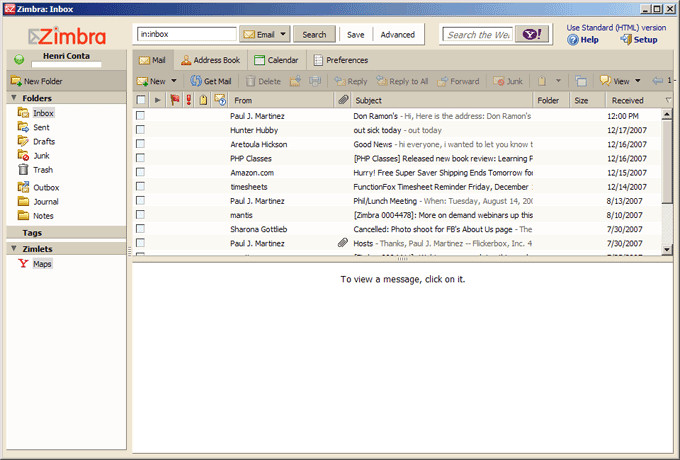The image size is (680, 460).
Task: Check the Hunter Hubby message checkbox
Action: (140, 130)
